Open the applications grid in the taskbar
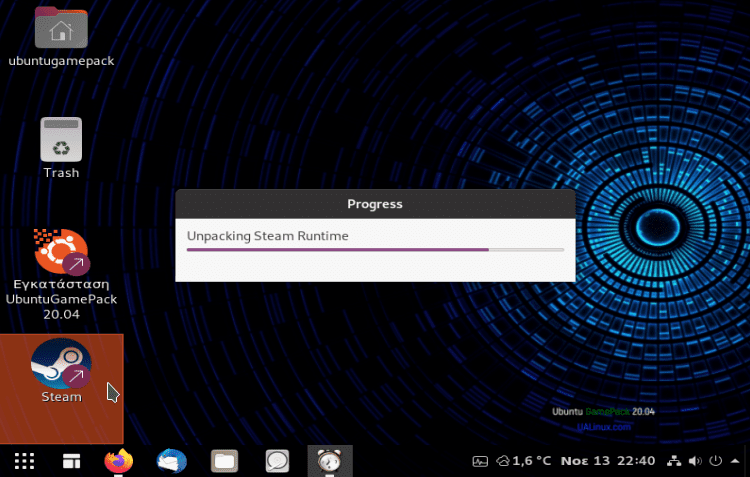This screenshot has width=750, height=477. coord(24,461)
